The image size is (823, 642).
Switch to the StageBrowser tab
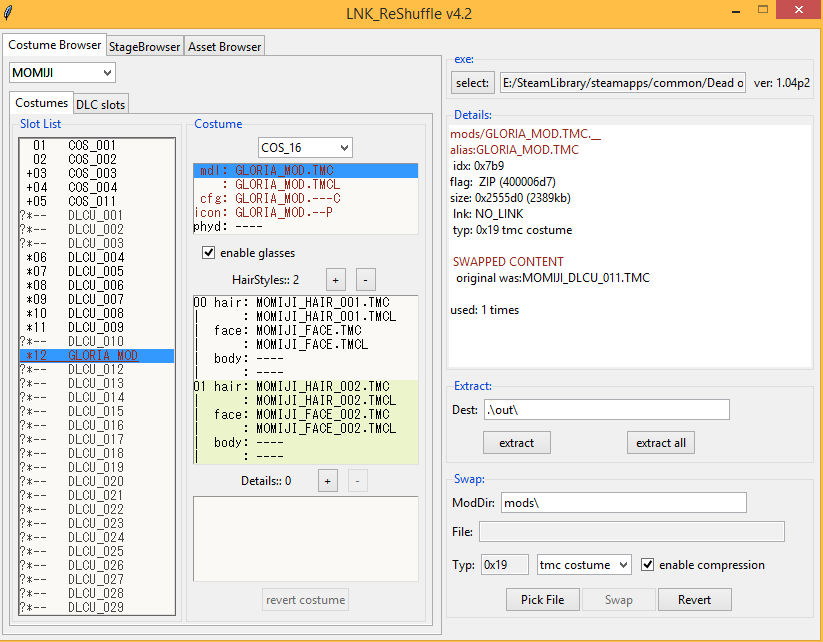(x=145, y=47)
